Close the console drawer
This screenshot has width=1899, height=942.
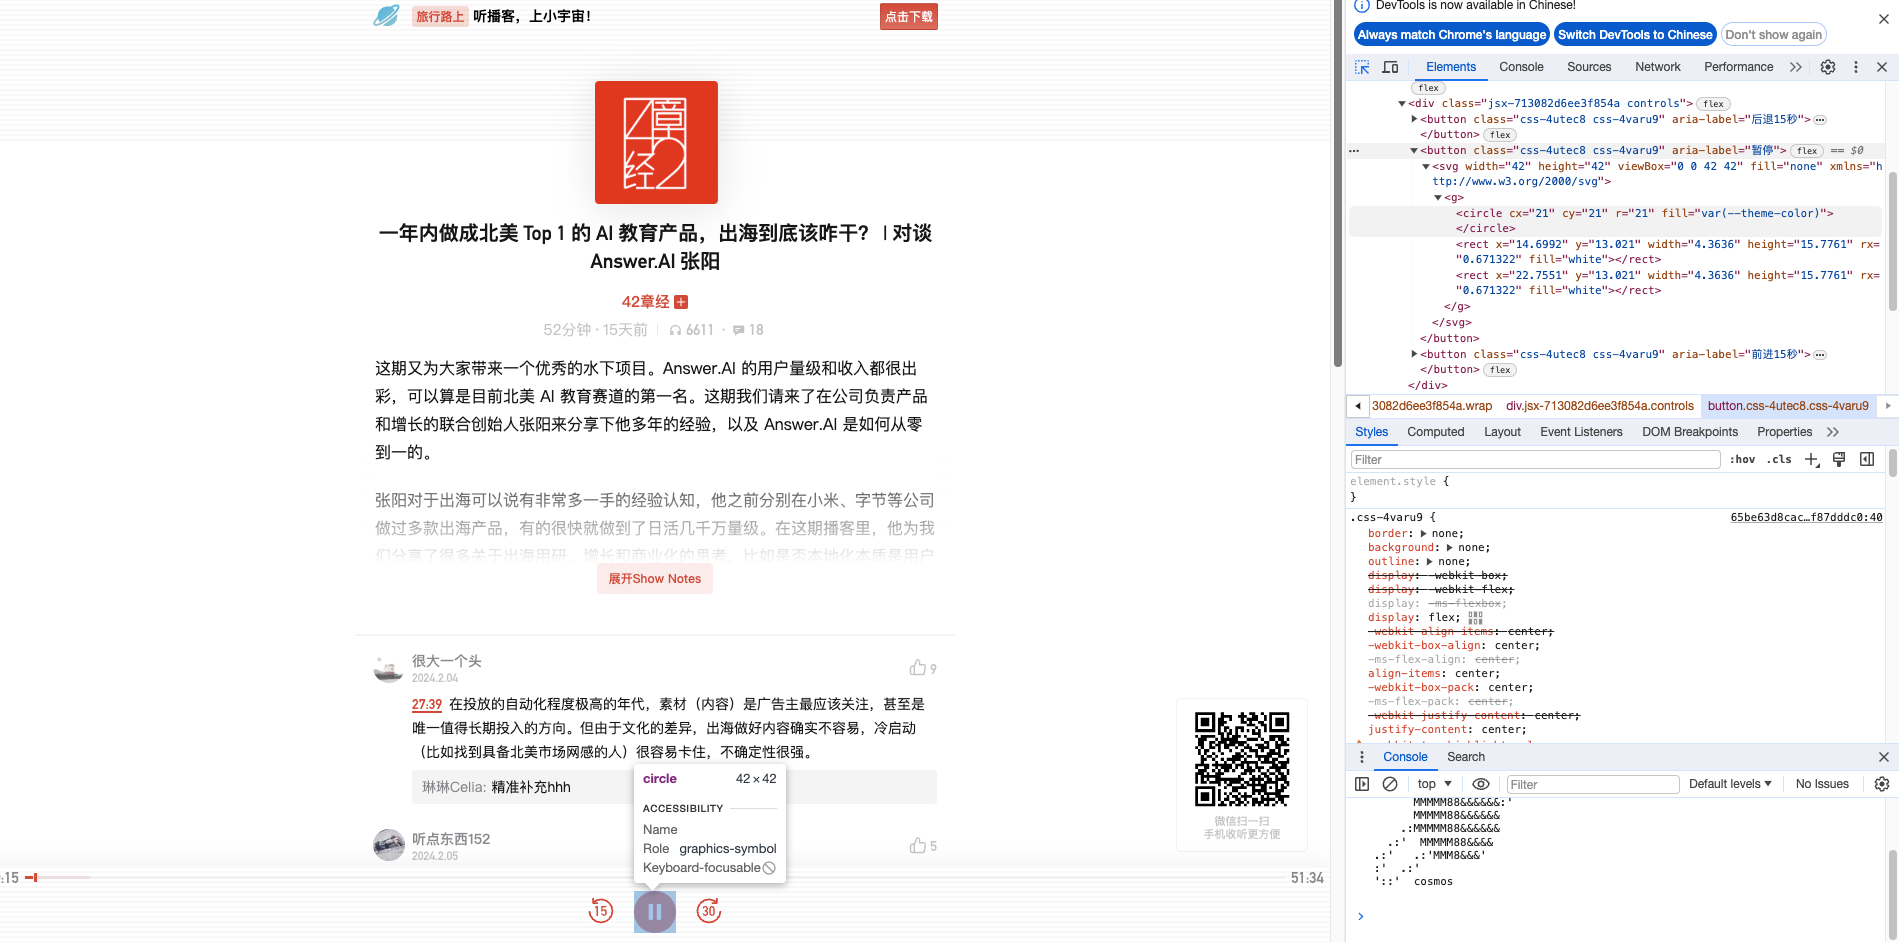click(1883, 757)
